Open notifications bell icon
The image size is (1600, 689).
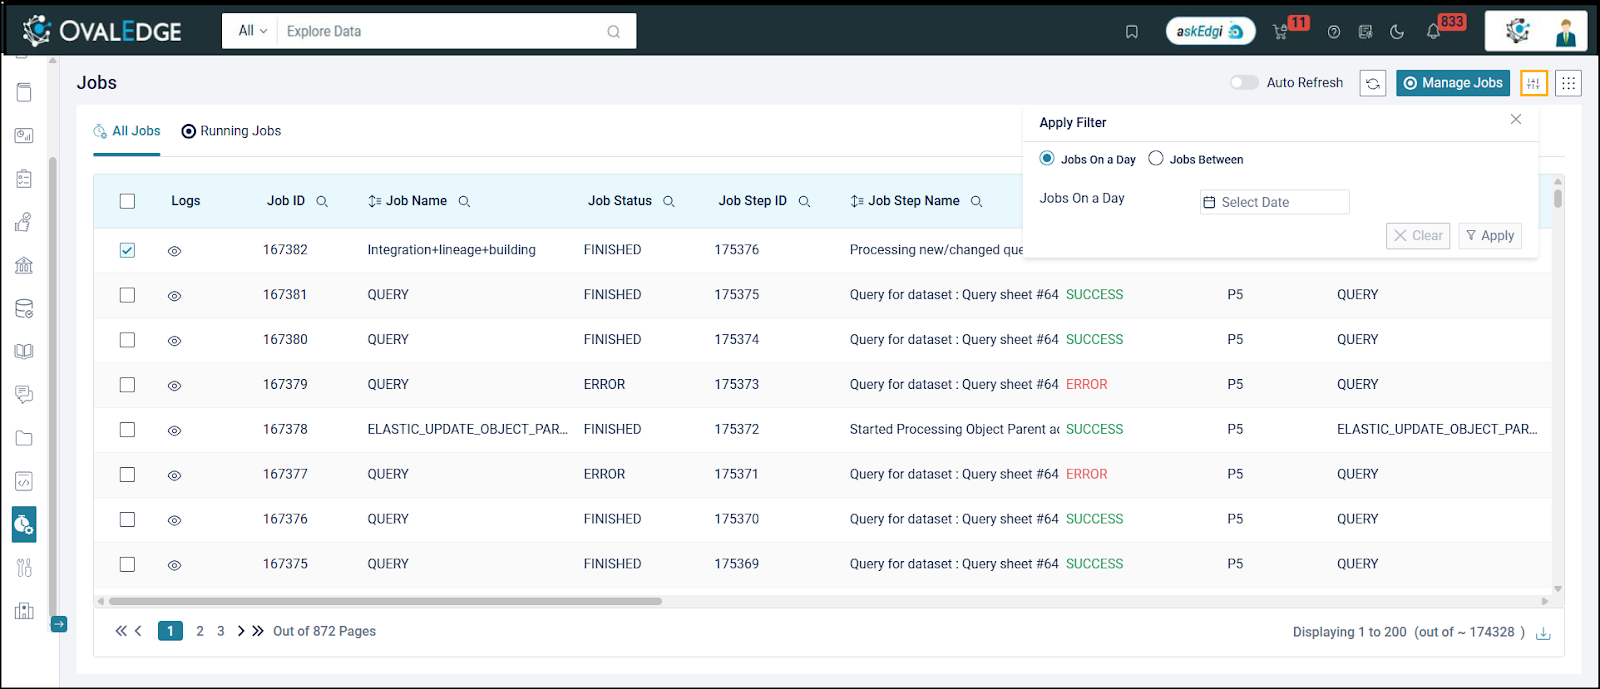[1433, 32]
